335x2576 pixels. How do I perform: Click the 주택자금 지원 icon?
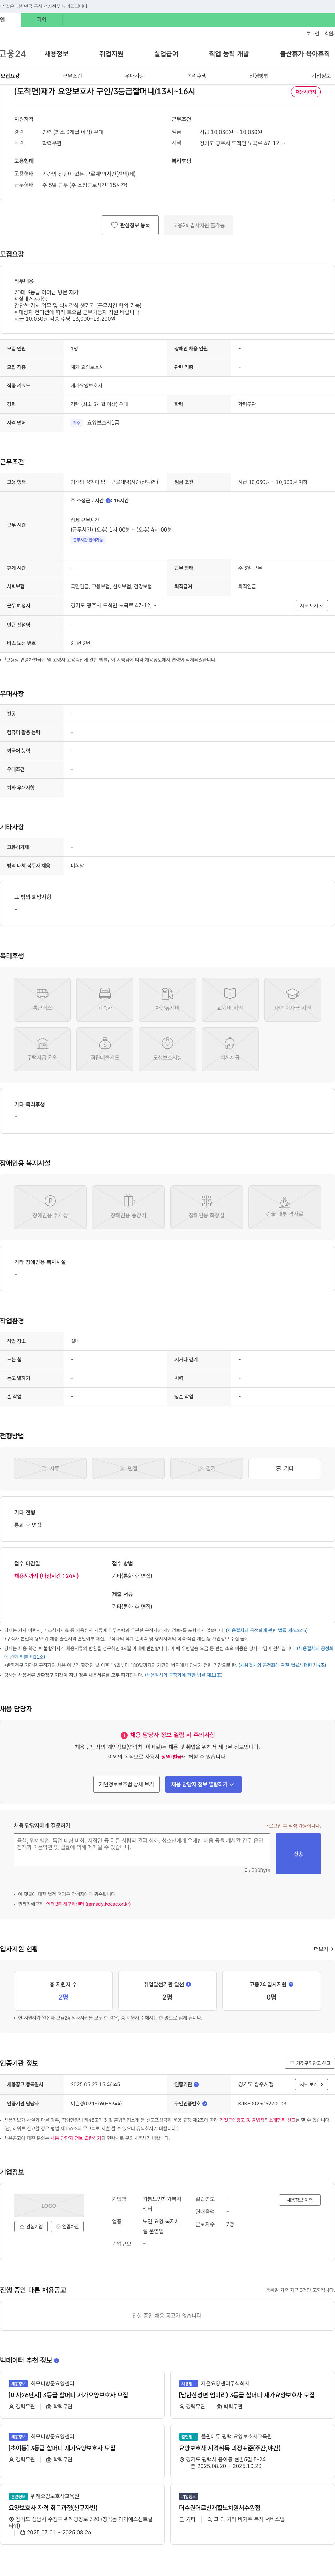[42, 1049]
